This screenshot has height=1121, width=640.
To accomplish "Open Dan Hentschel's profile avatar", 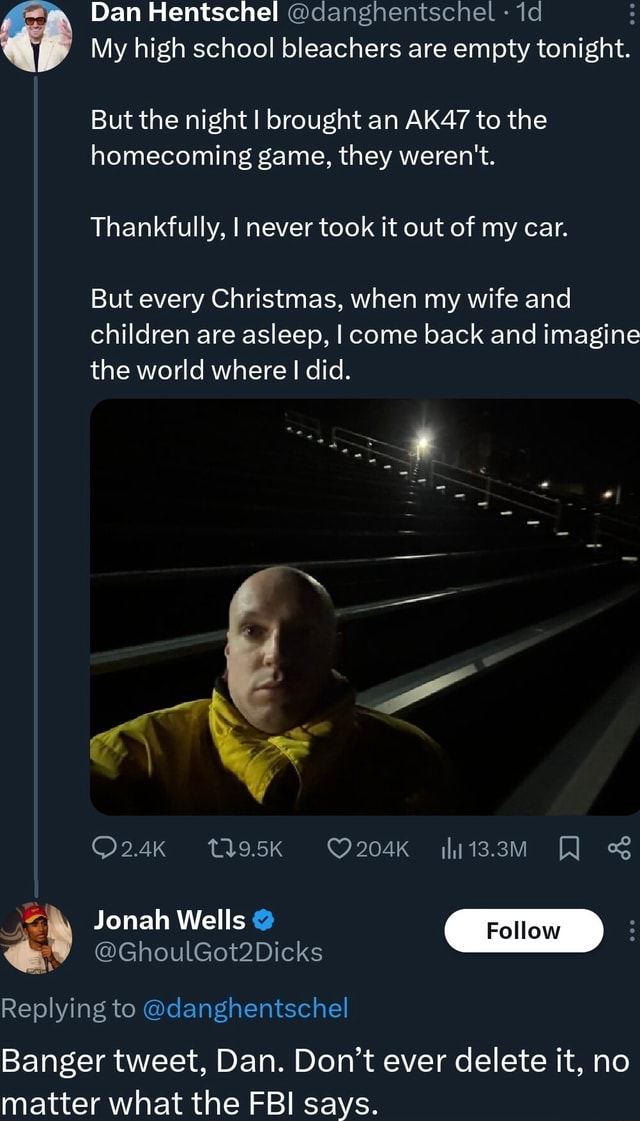I will (37, 35).
